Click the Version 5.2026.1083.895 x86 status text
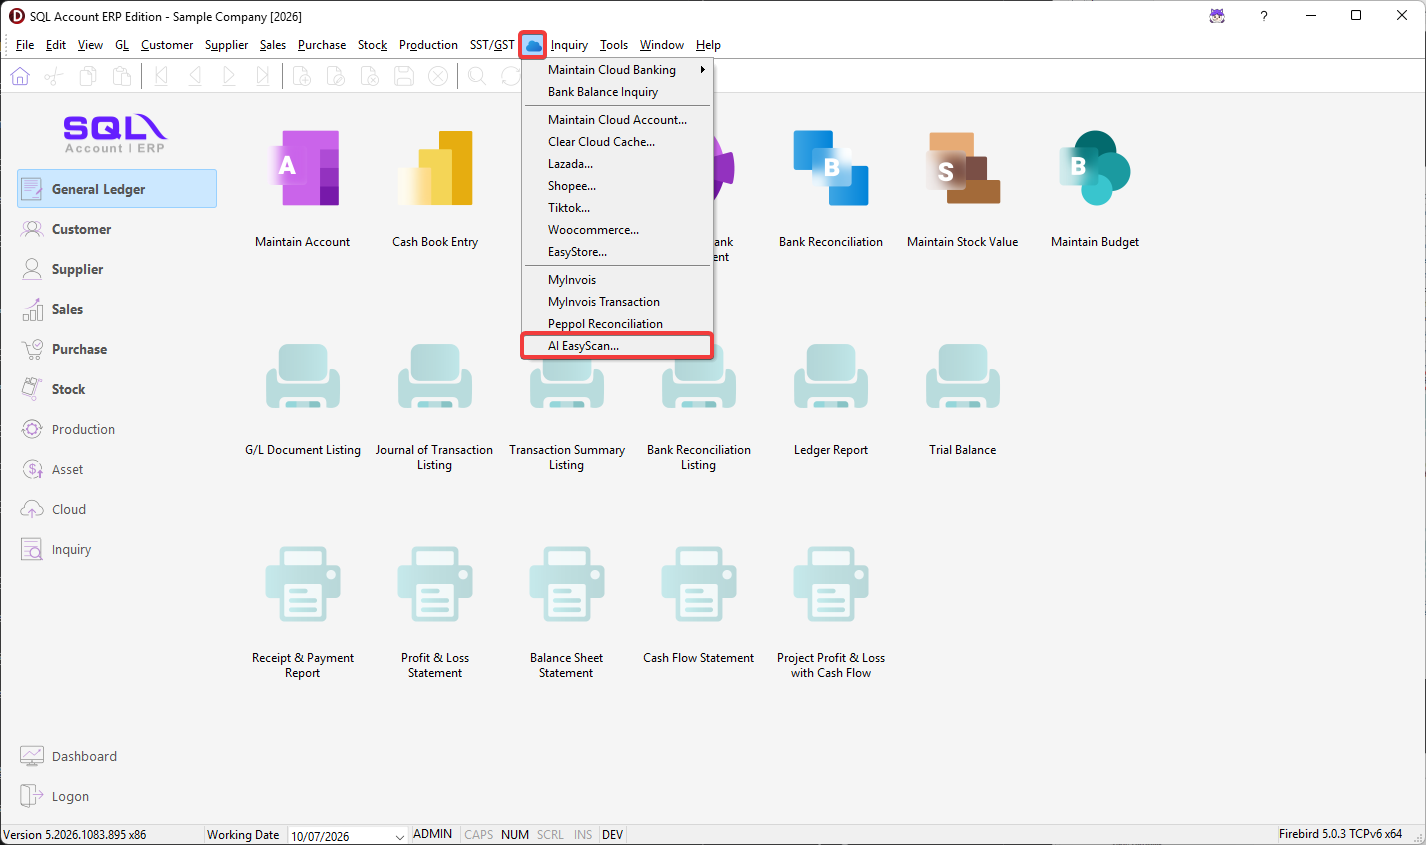 pyautogui.click(x=75, y=835)
